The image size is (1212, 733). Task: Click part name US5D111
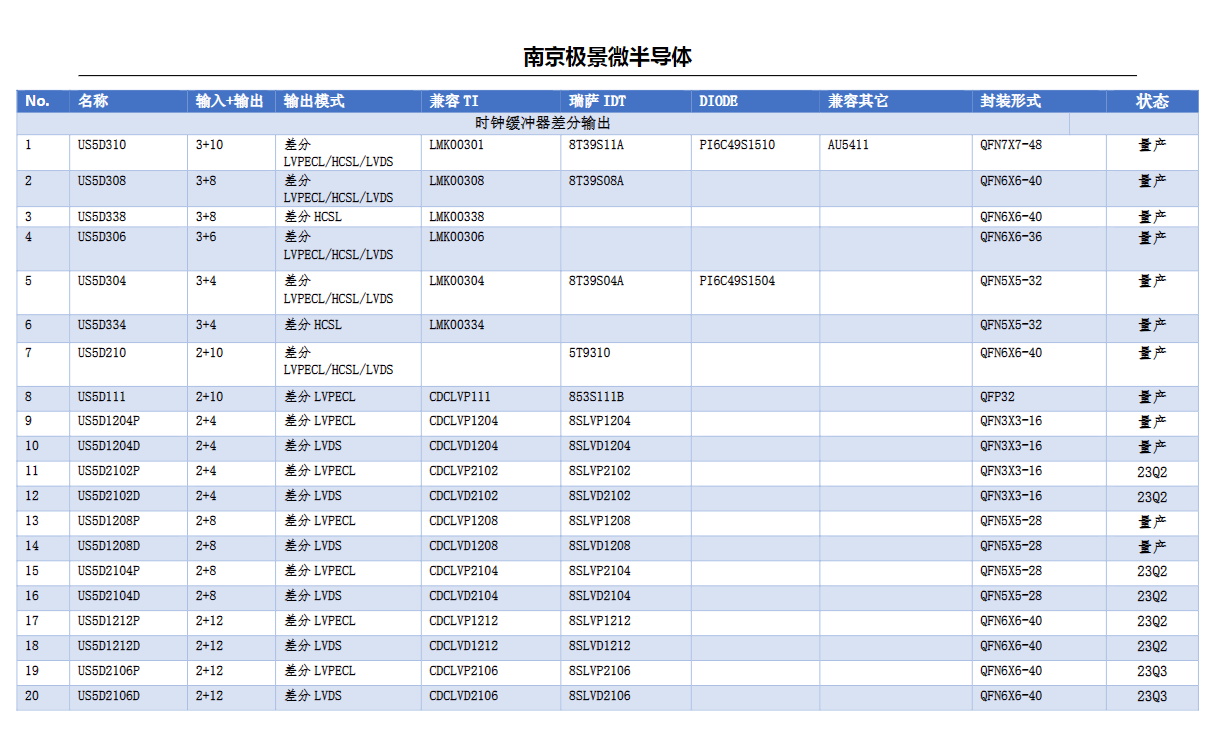click(102, 397)
